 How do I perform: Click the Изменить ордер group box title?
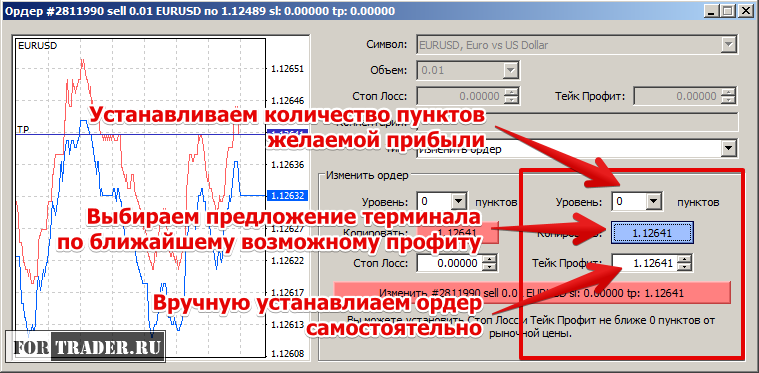[367, 175]
